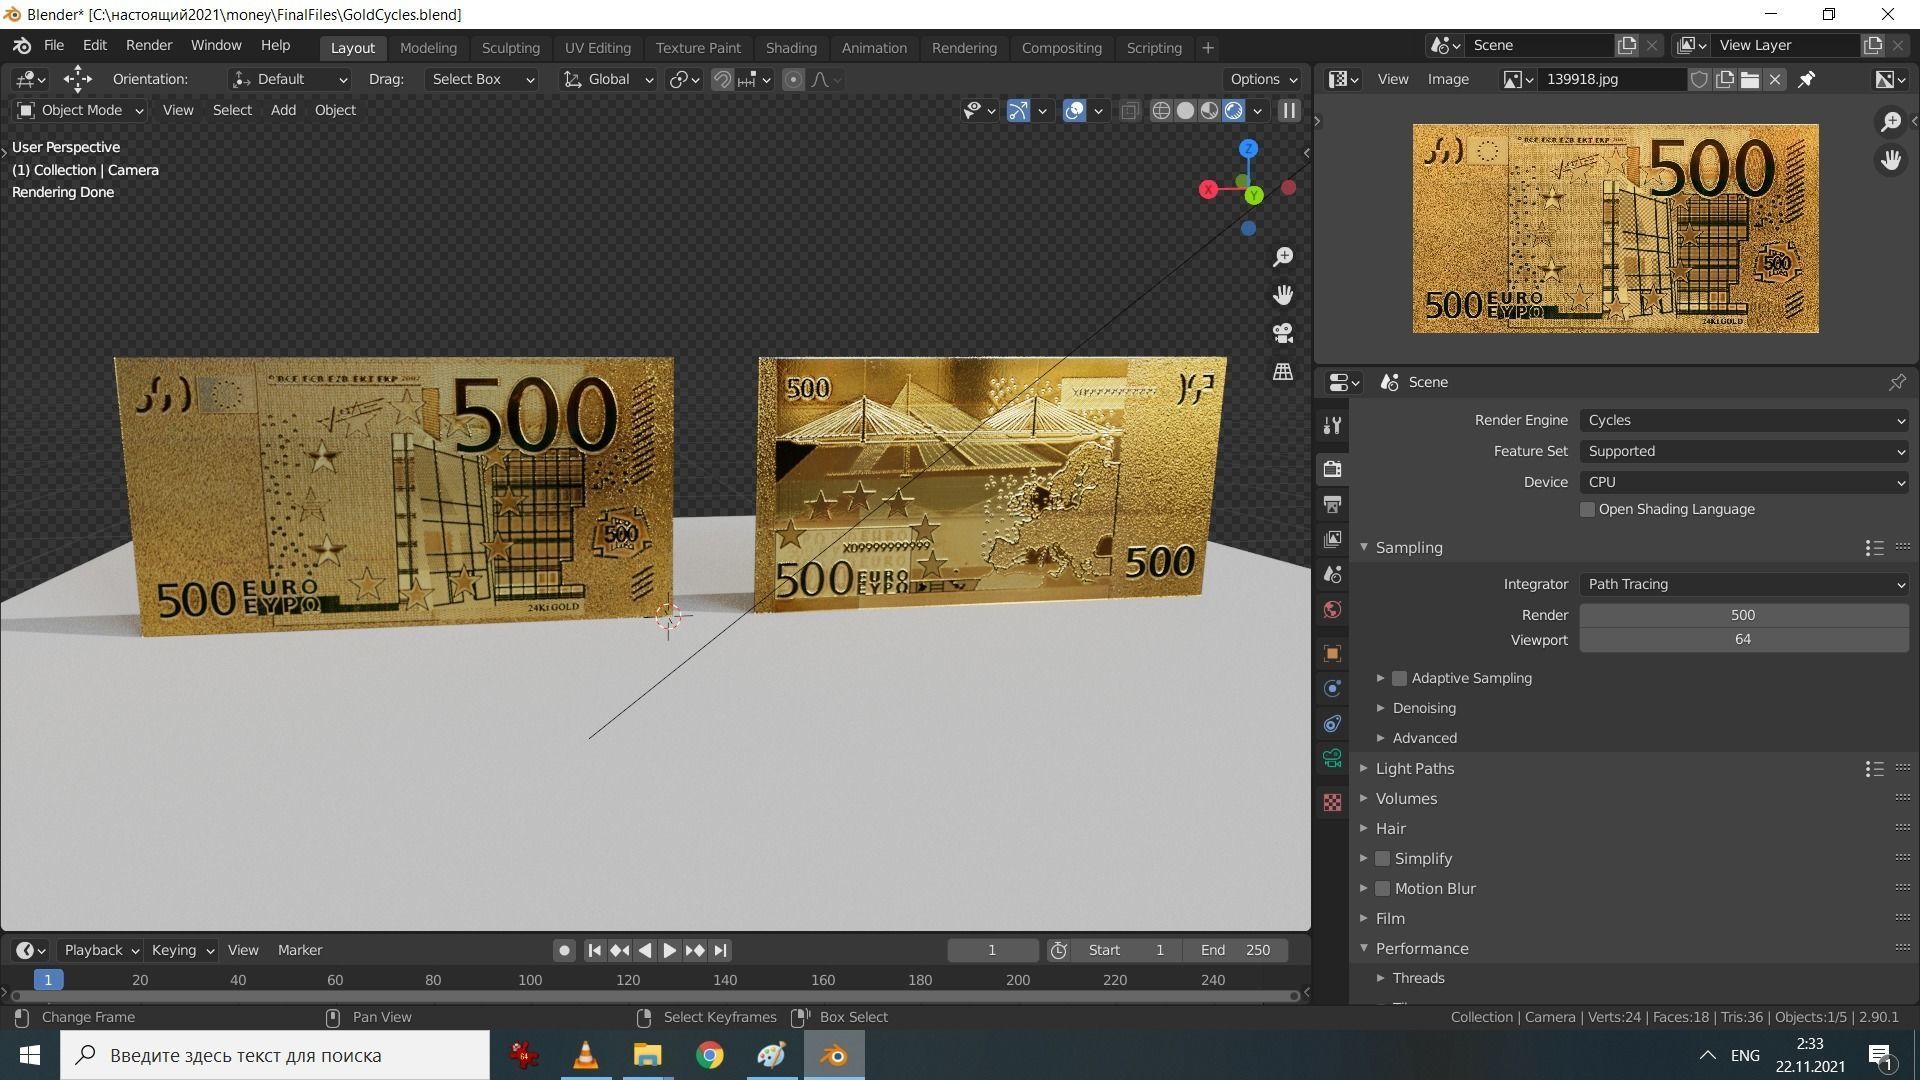Click Object Mode selector in the viewport header

click(x=79, y=110)
